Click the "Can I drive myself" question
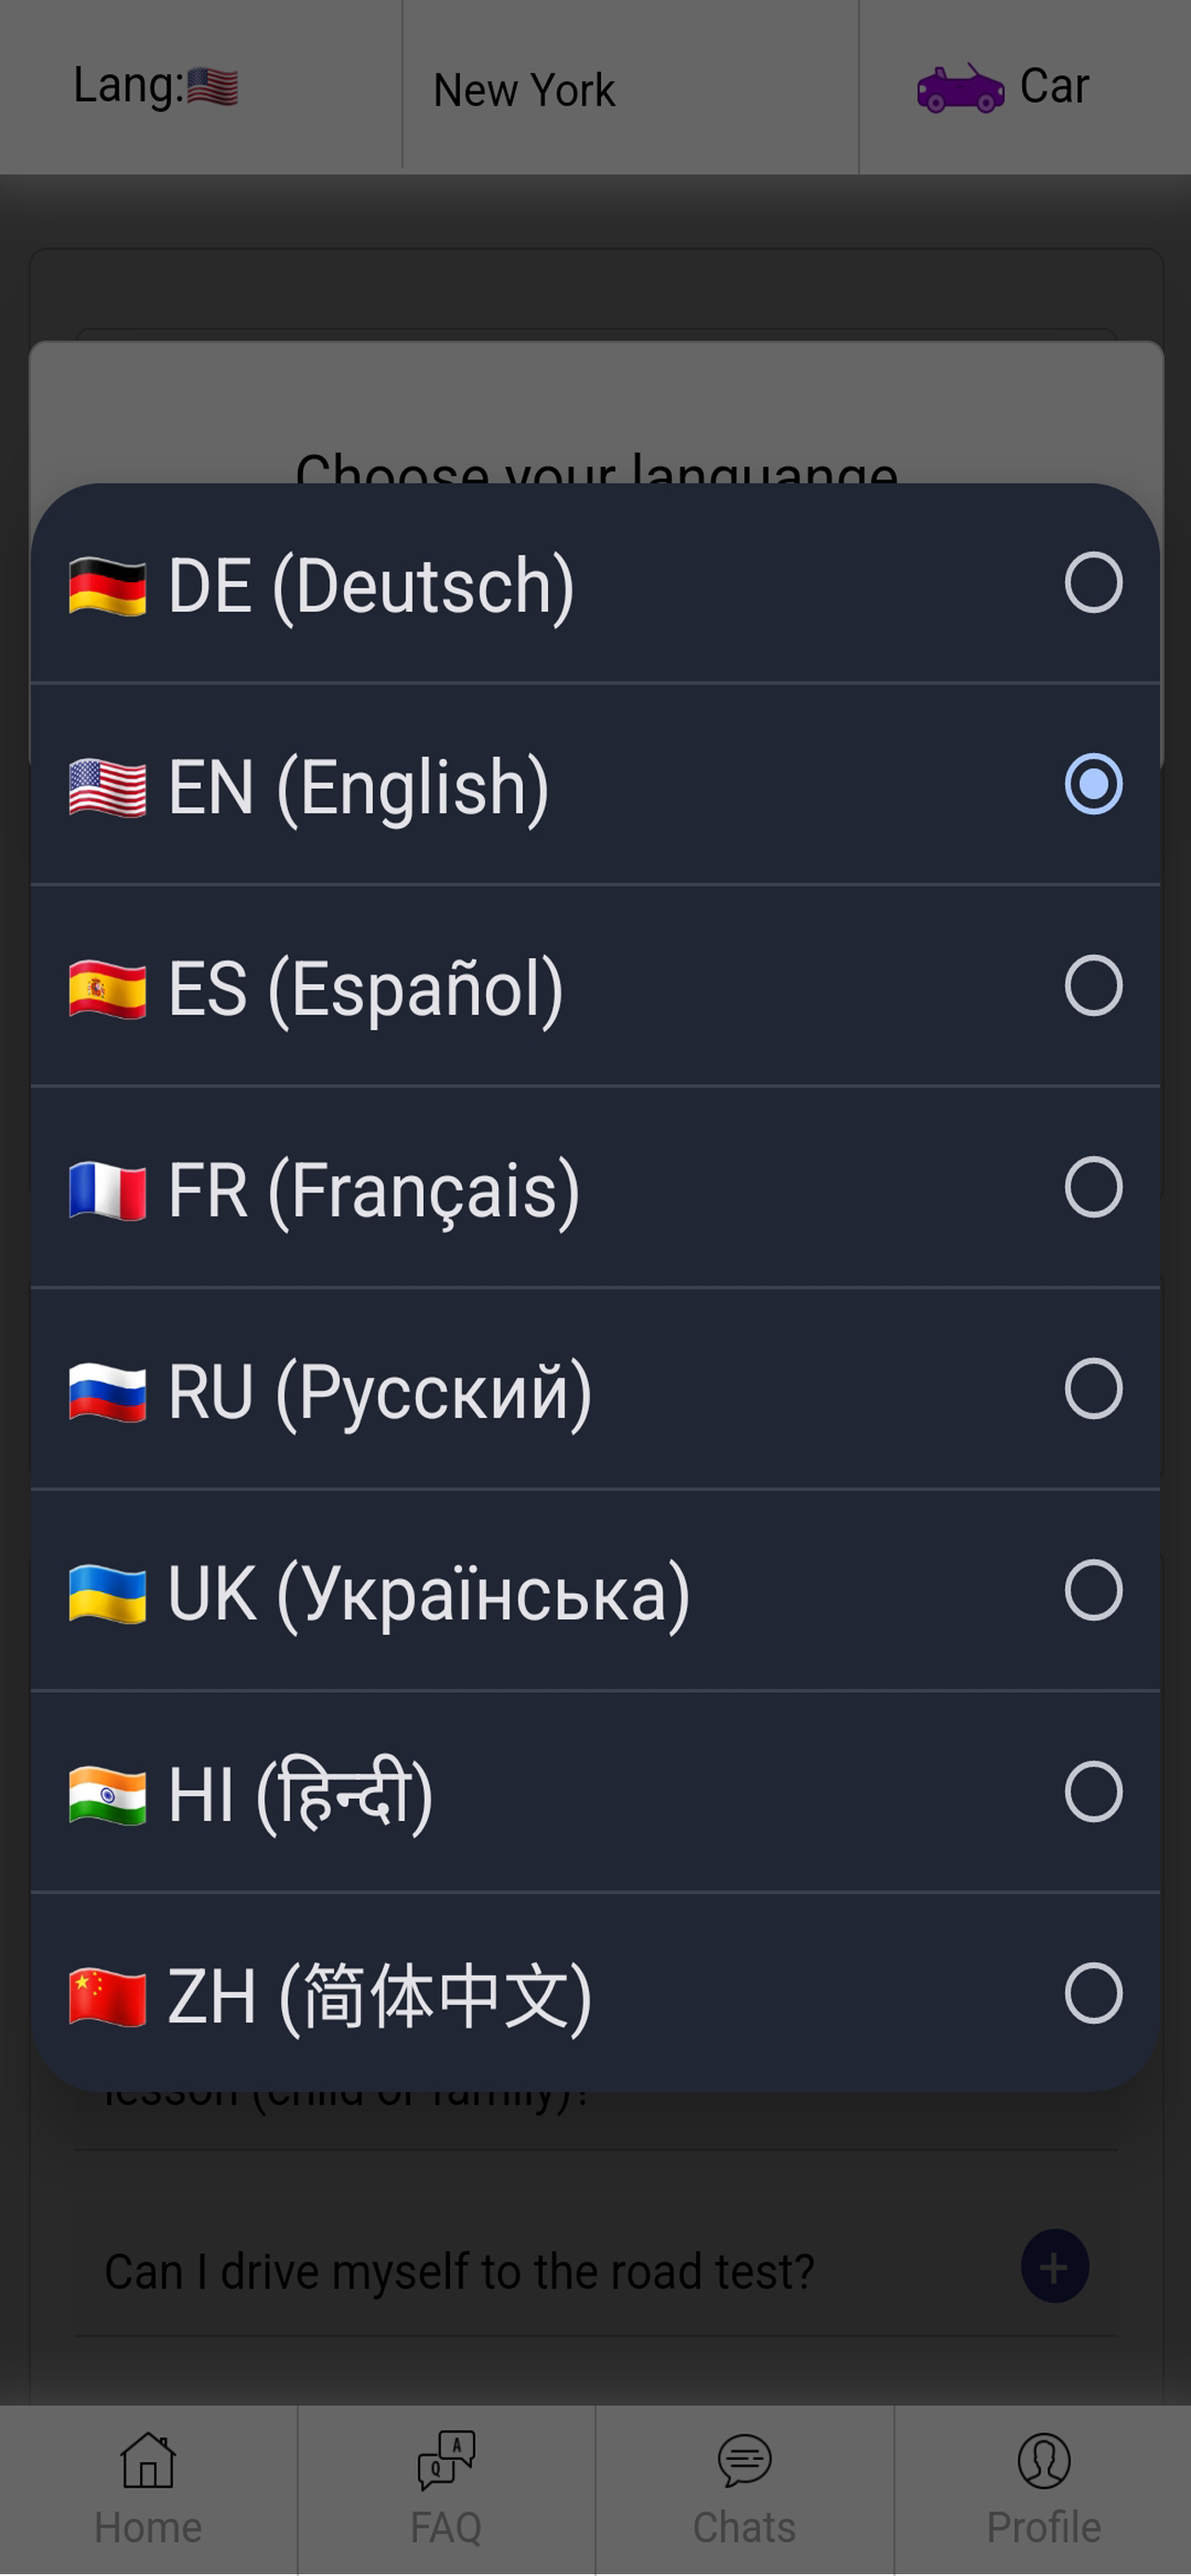Image resolution: width=1191 pixels, height=2576 pixels. point(459,2271)
